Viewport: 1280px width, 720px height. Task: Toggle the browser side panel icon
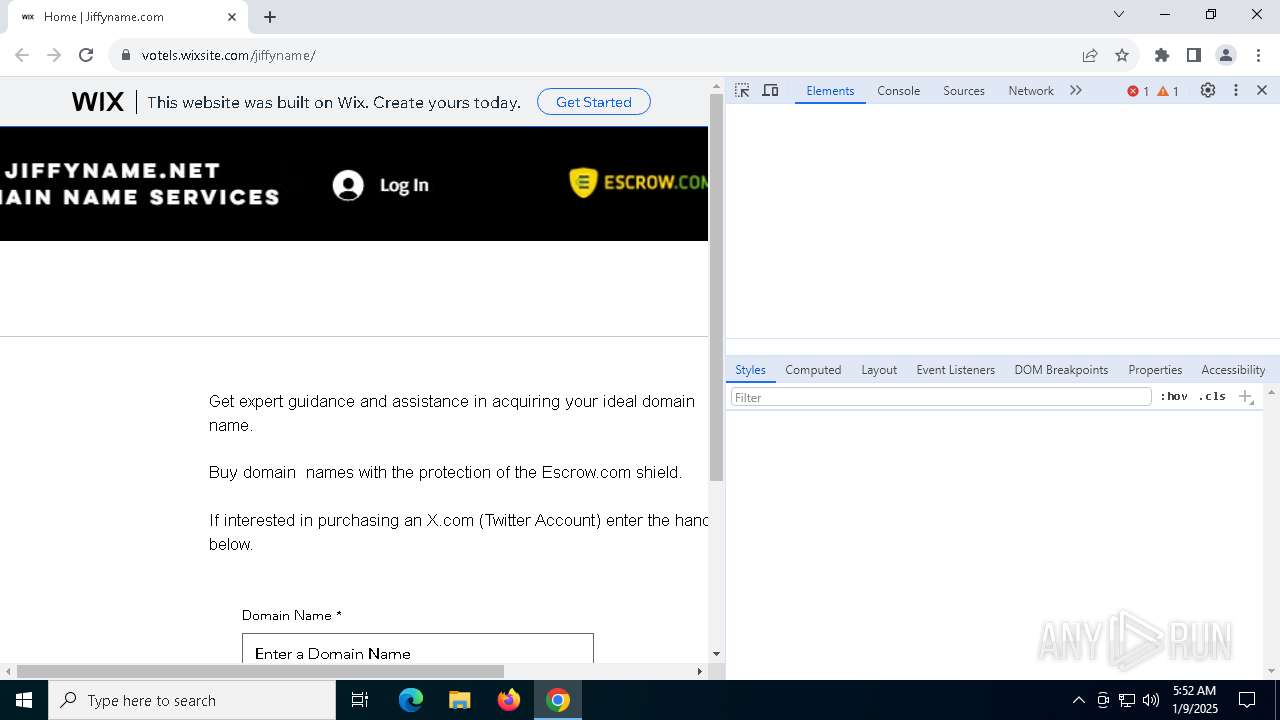click(1194, 55)
